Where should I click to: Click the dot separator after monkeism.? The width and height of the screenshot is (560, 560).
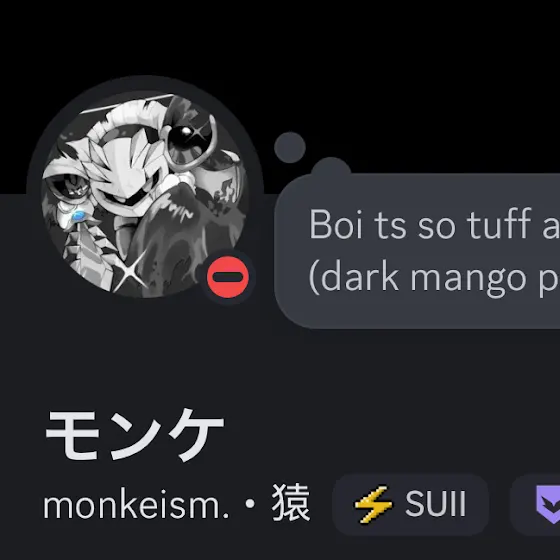(250, 504)
